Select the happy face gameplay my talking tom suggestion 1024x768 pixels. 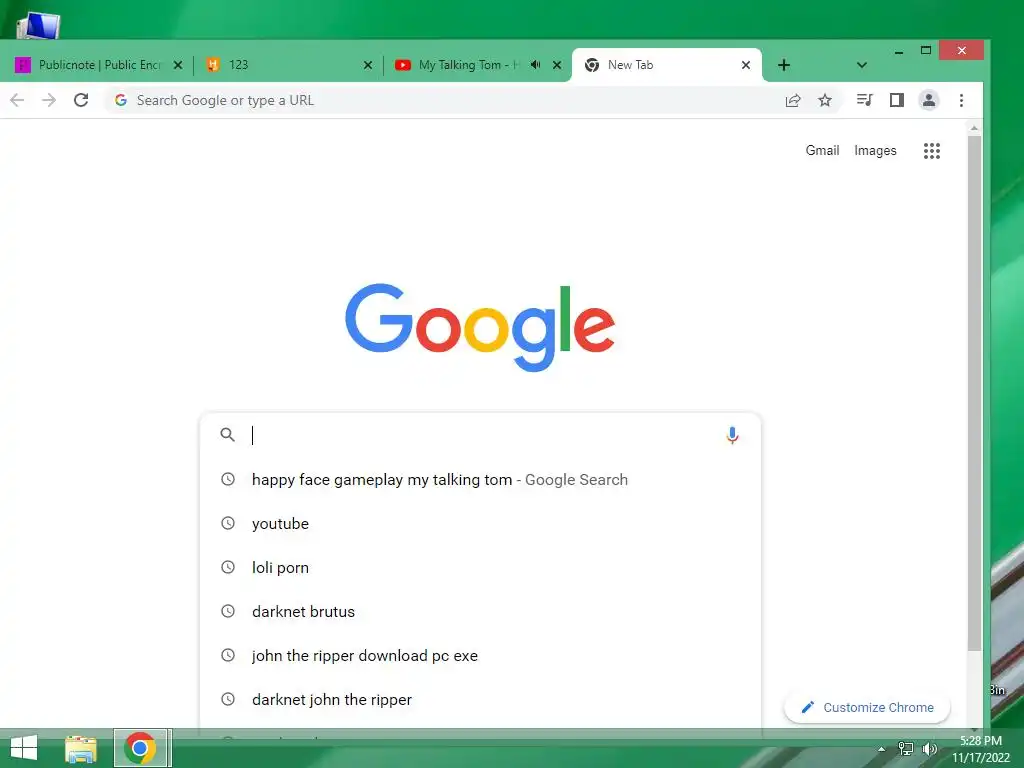(480, 479)
